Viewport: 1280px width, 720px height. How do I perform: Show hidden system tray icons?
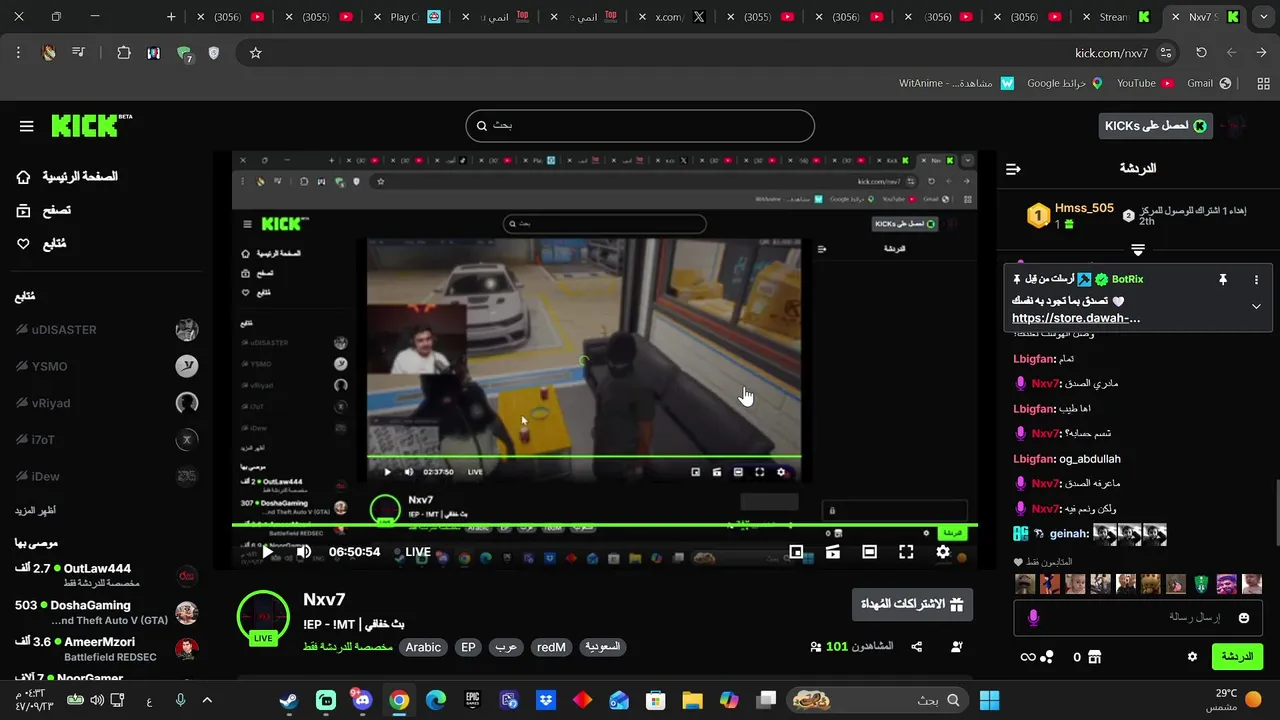point(207,700)
